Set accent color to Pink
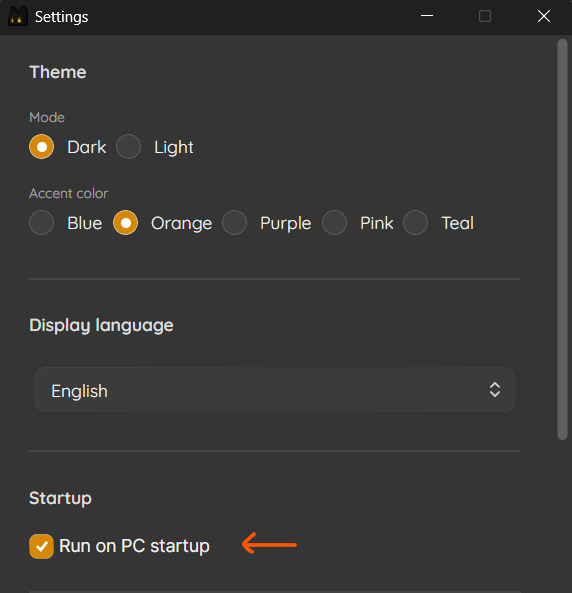This screenshot has height=593, width=572. click(334, 223)
